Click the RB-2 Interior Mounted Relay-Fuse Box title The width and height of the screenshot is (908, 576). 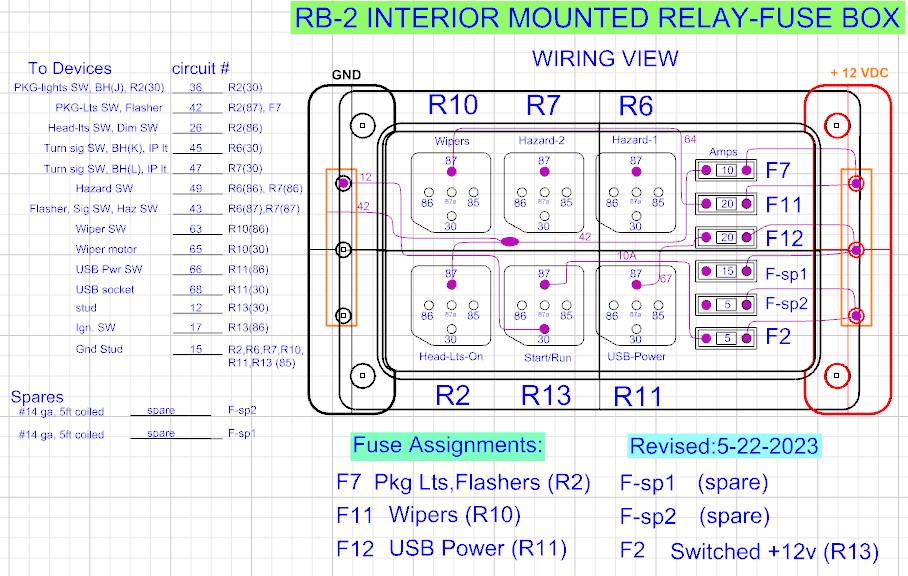[x=597, y=18]
